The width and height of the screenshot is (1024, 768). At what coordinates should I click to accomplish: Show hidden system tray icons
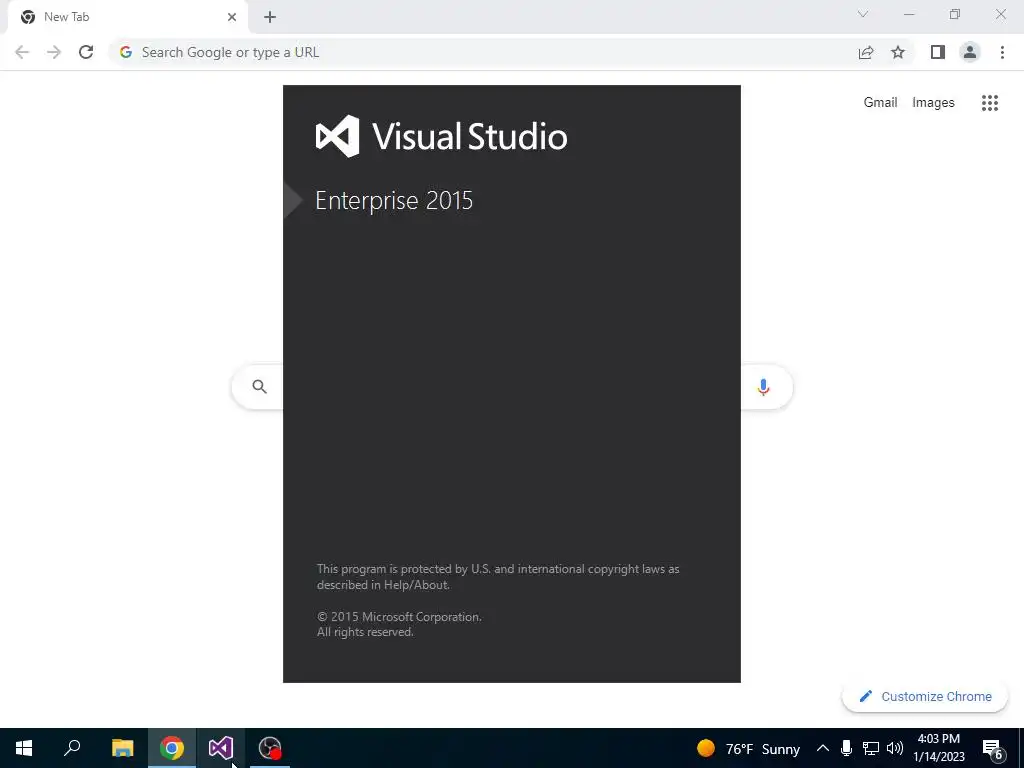(x=823, y=748)
